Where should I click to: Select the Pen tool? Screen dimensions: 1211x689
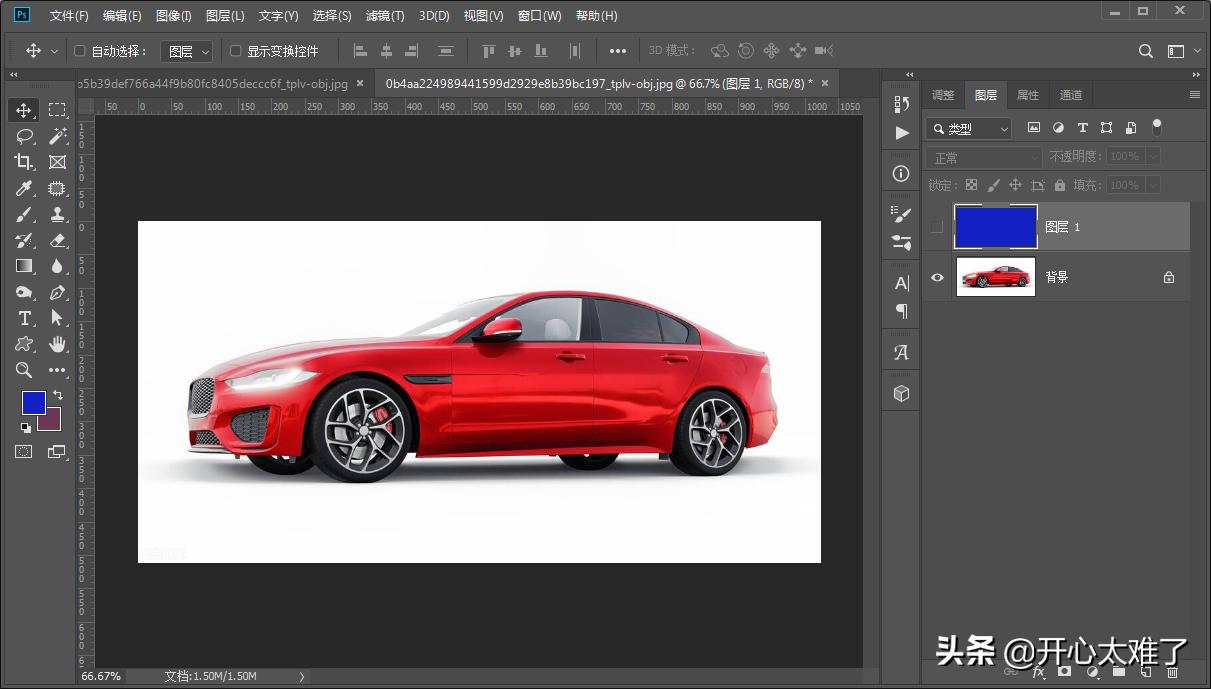pyautogui.click(x=57, y=292)
